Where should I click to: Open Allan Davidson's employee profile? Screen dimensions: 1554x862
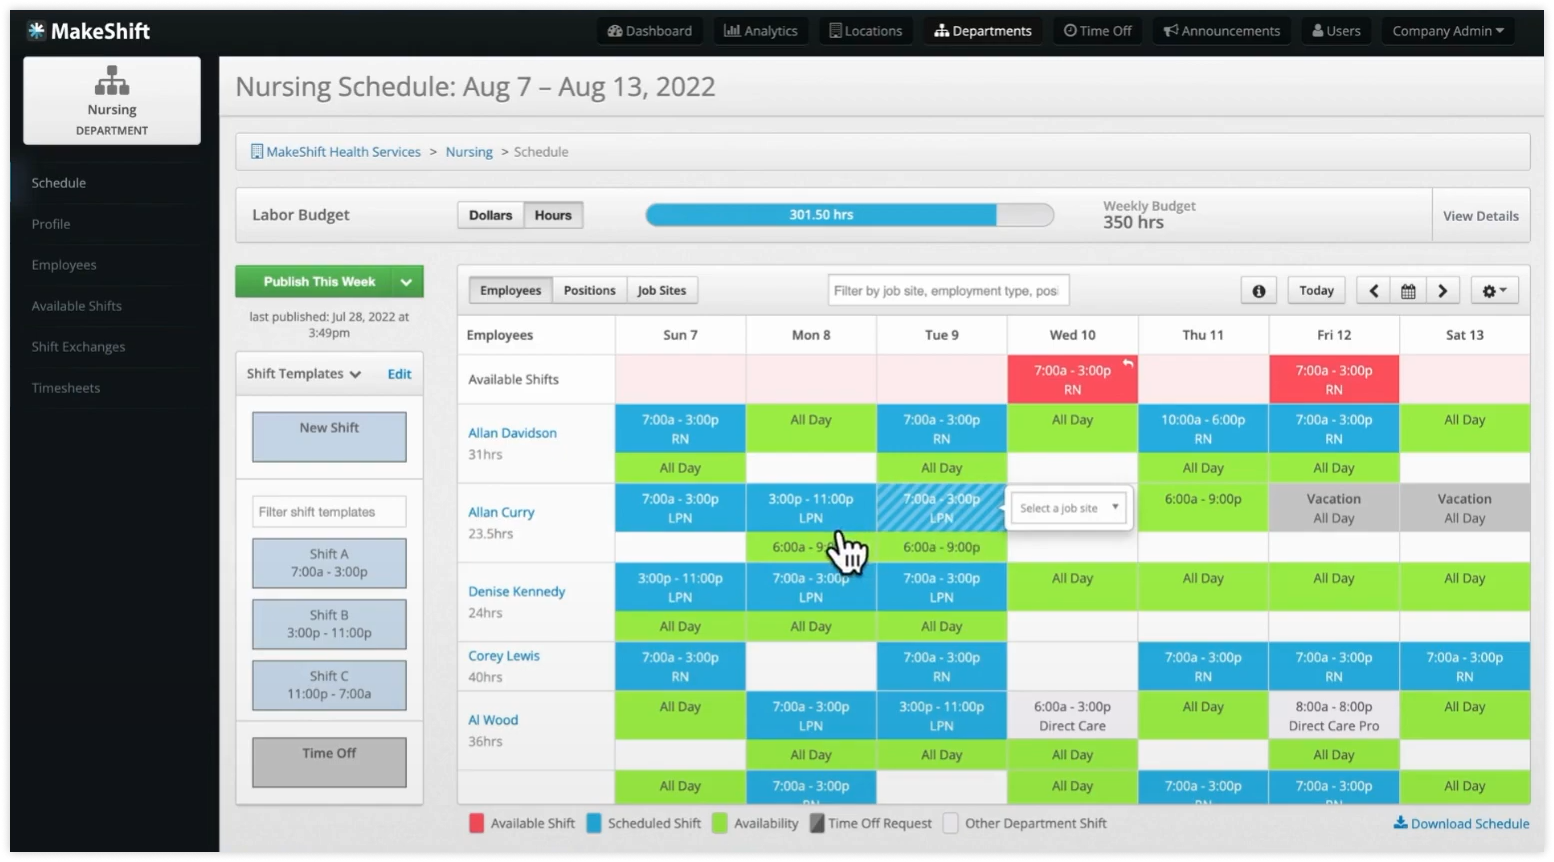tap(513, 433)
